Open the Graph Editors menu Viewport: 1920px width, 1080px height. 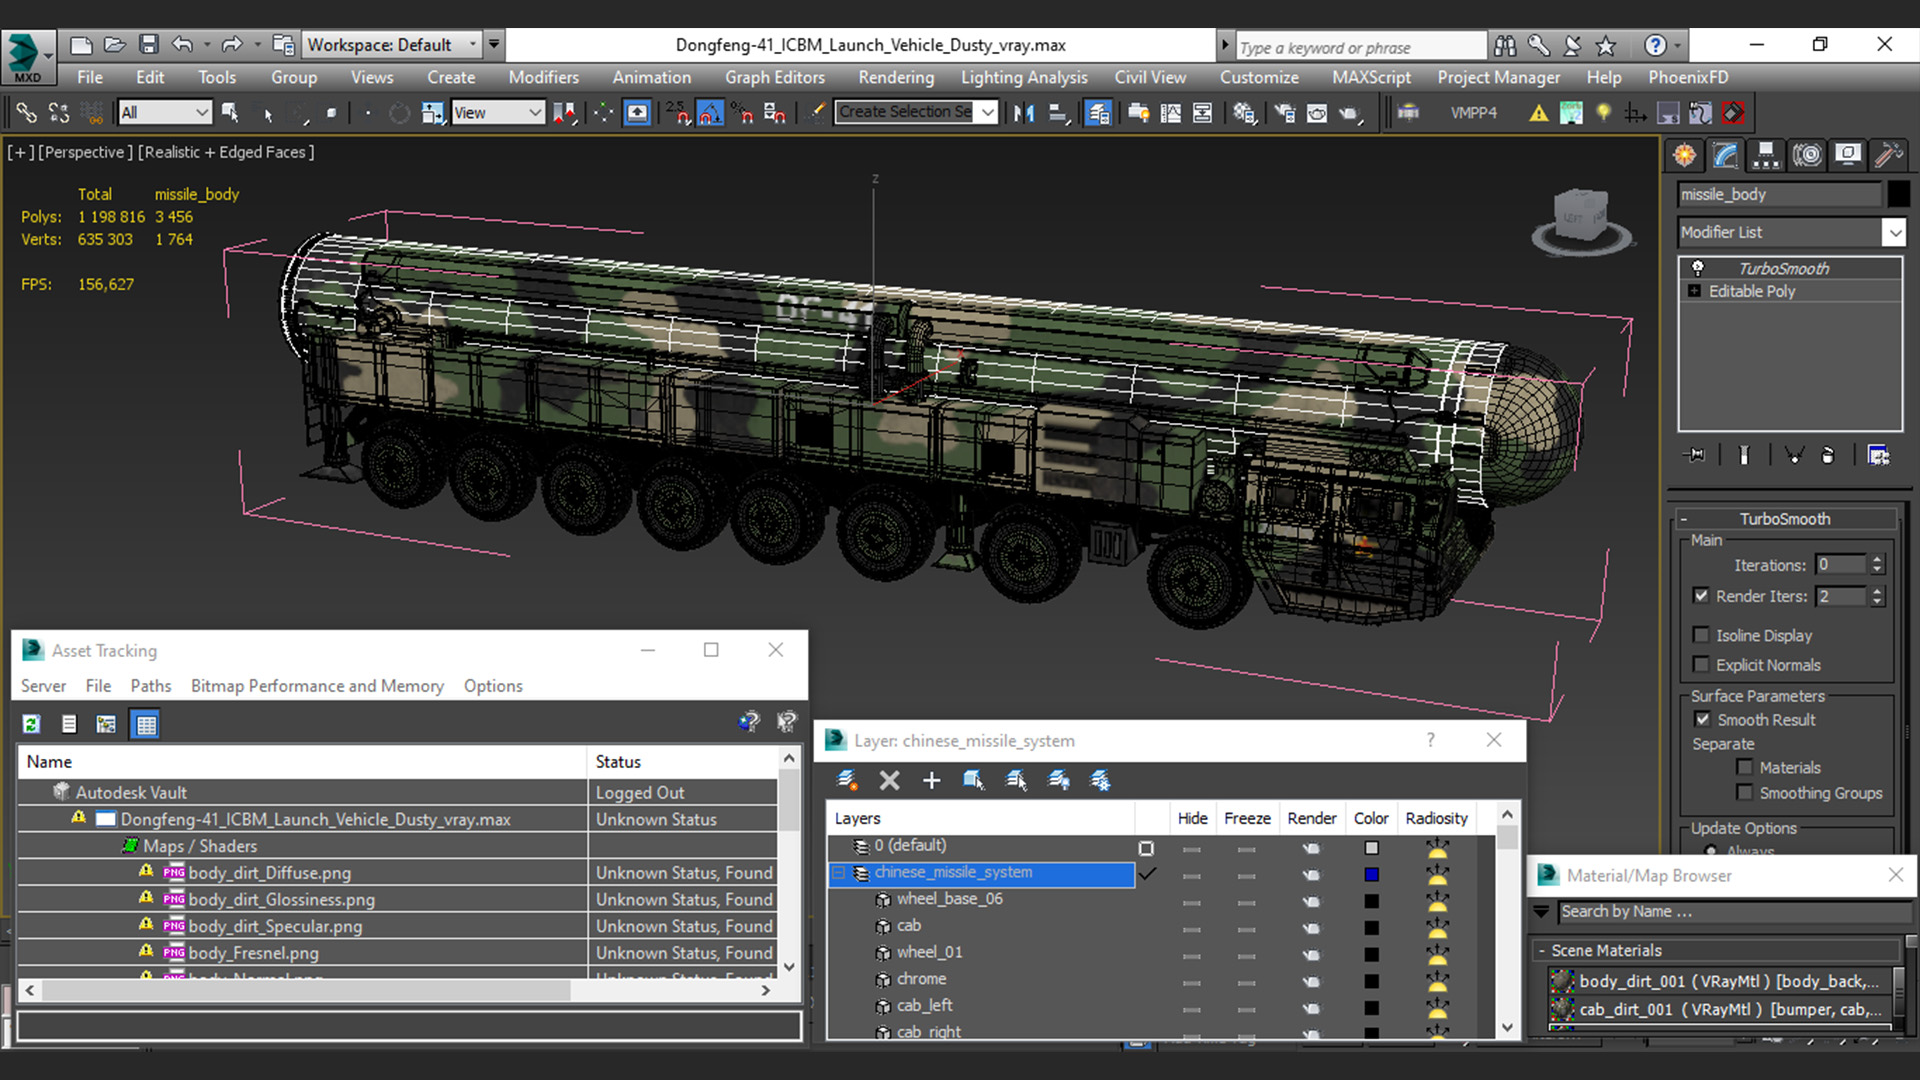[775, 77]
